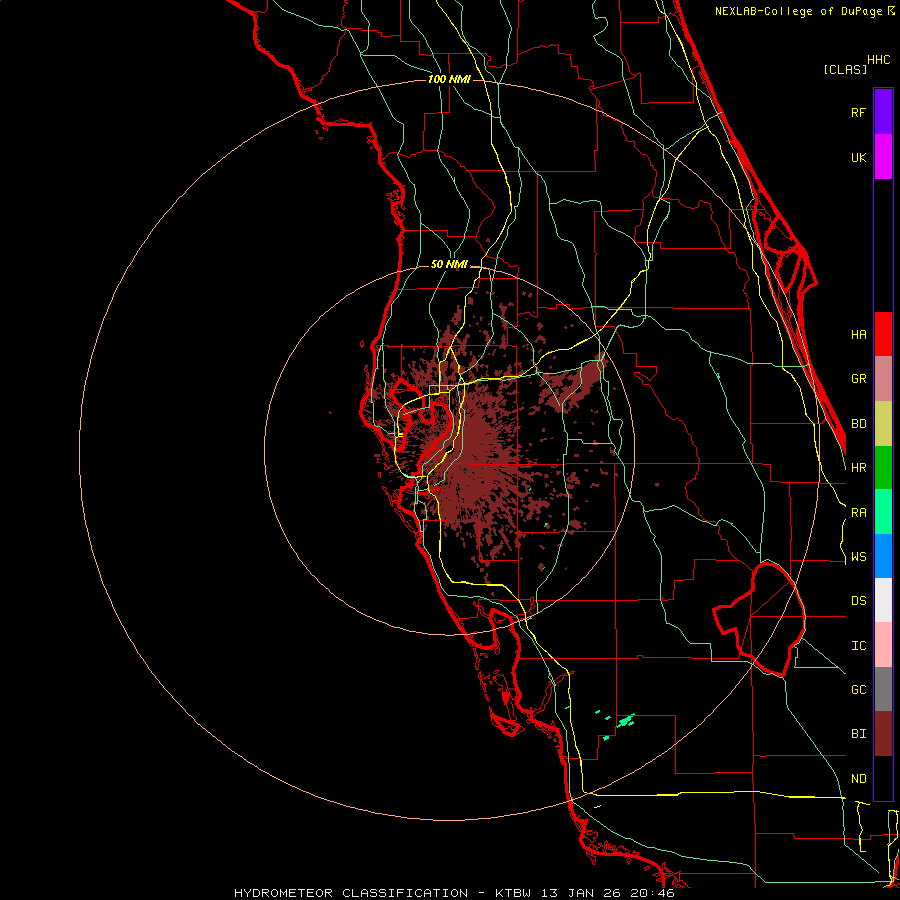Select the yellow BD legend swatch
Image resolution: width=900 pixels, height=900 pixels.
(883, 424)
